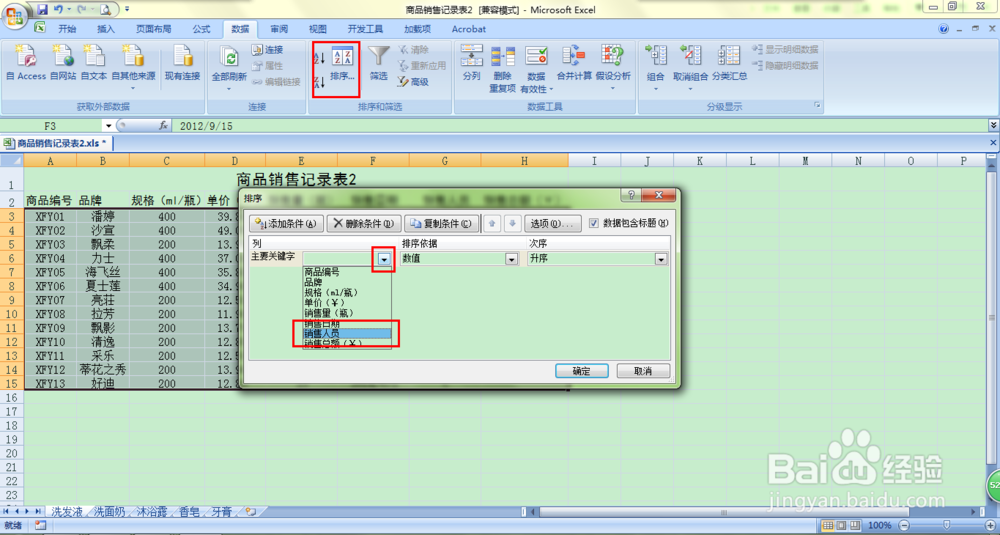The width and height of the screenshot is (1000, 535).
Task: Click the 现有连接 existing connections icon
Action: pos(182,62)
